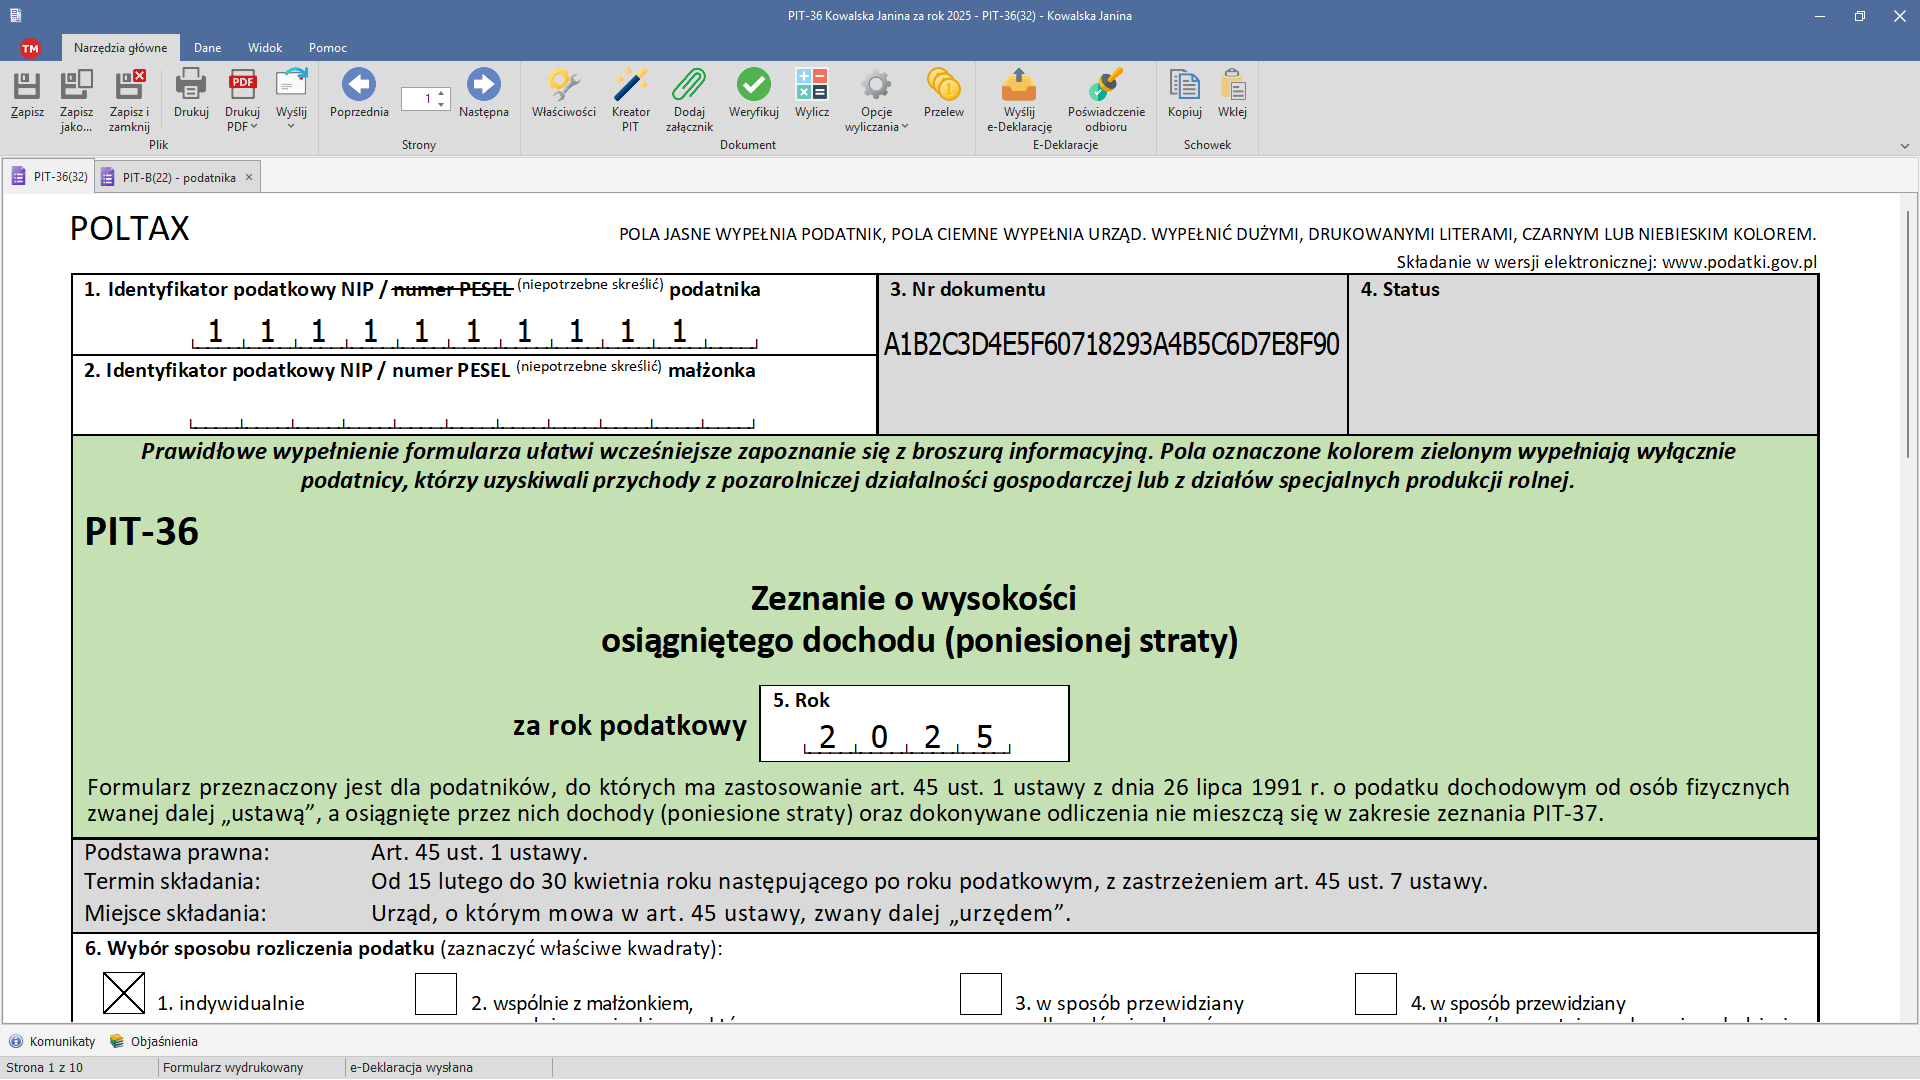Click NIP podatnika identifier field
Image resolution: width=1920 pixels, height=1080 pixels.
tap(474, 330)
